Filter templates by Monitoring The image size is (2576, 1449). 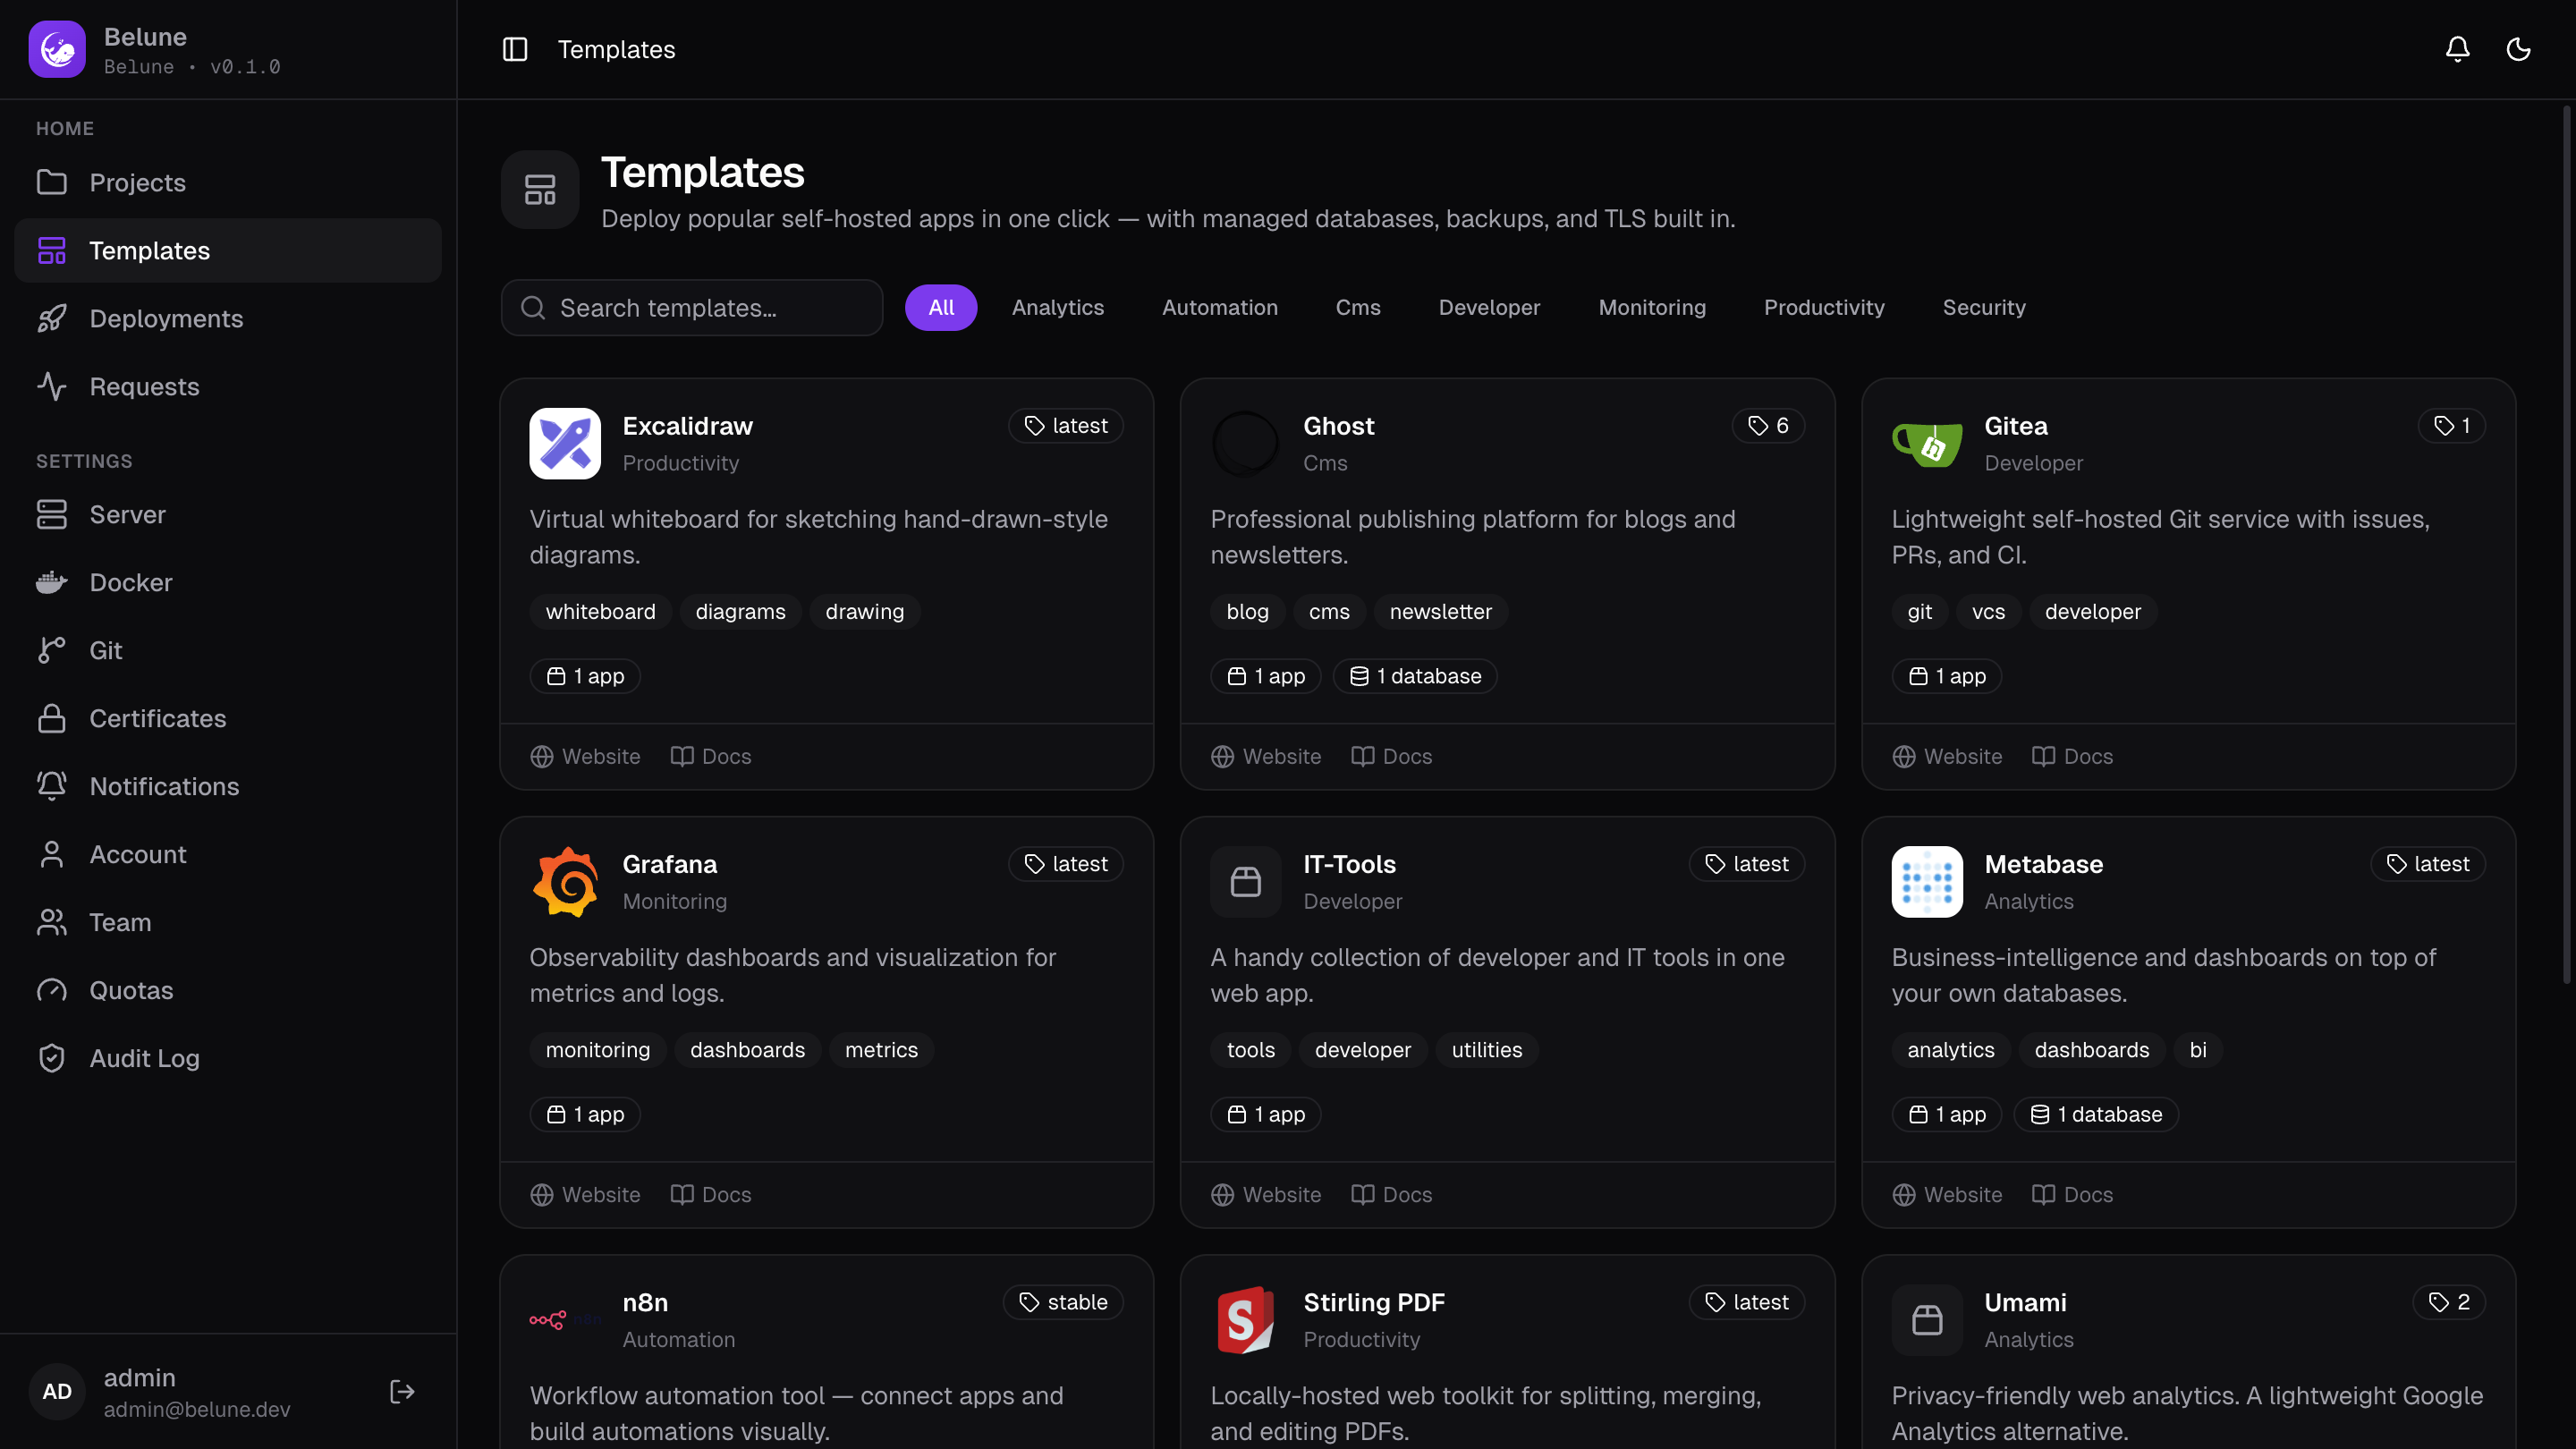tap(1652, 308)
